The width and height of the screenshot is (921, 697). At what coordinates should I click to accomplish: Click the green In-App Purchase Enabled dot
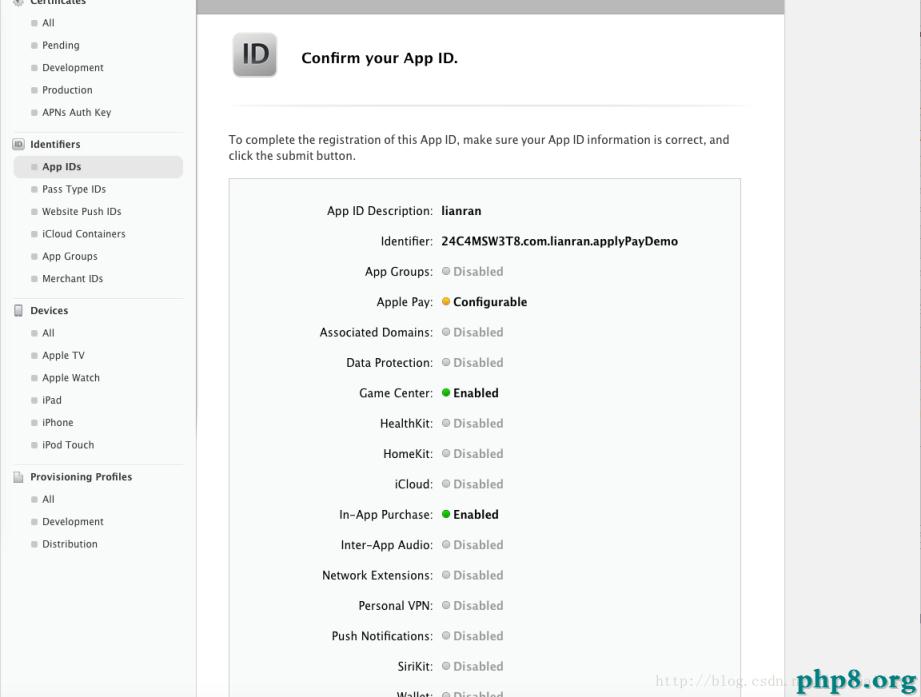coord(446,514)
